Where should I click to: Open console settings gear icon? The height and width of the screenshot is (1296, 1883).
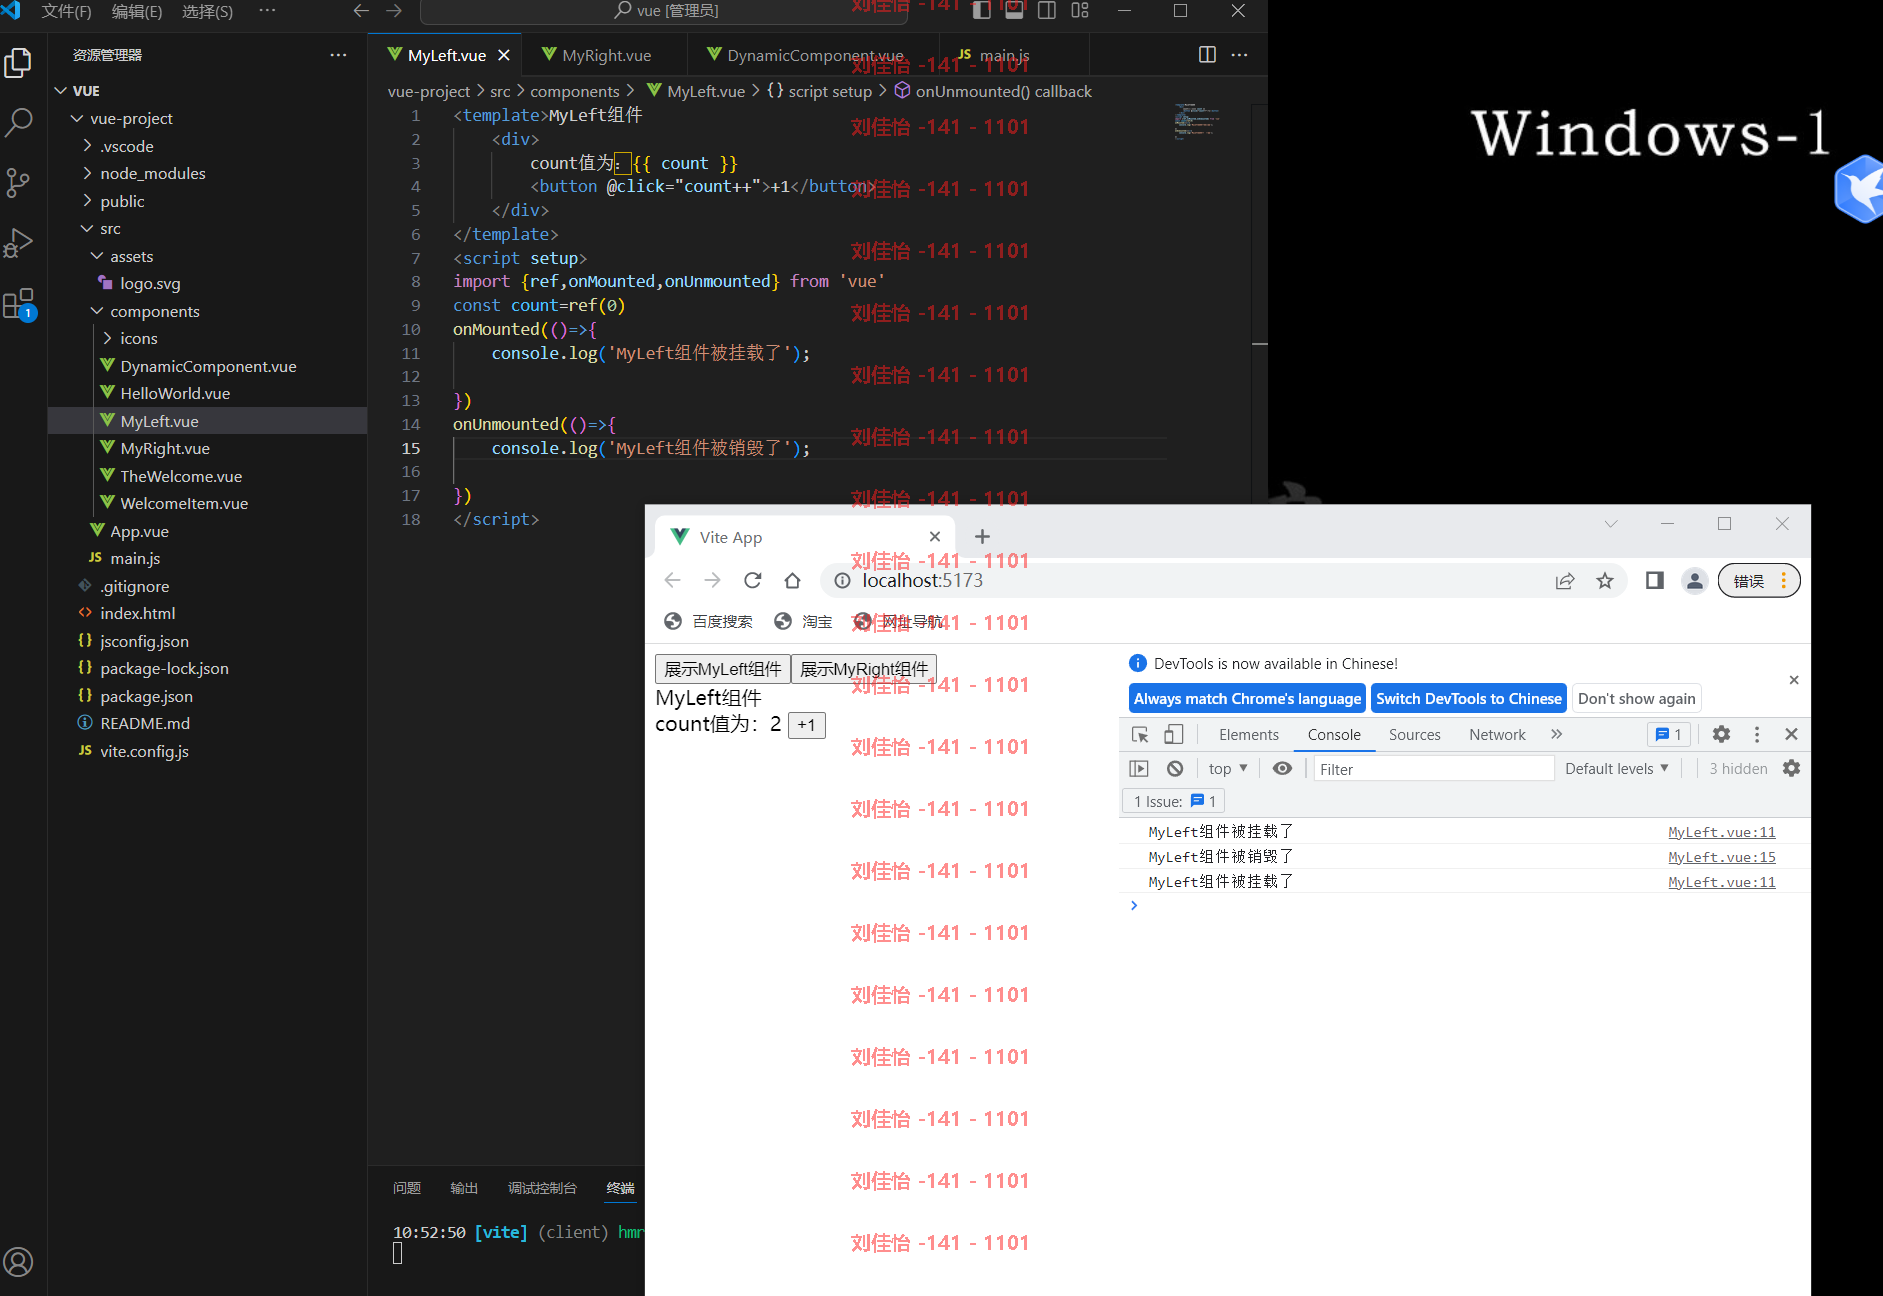point(1791,768)
